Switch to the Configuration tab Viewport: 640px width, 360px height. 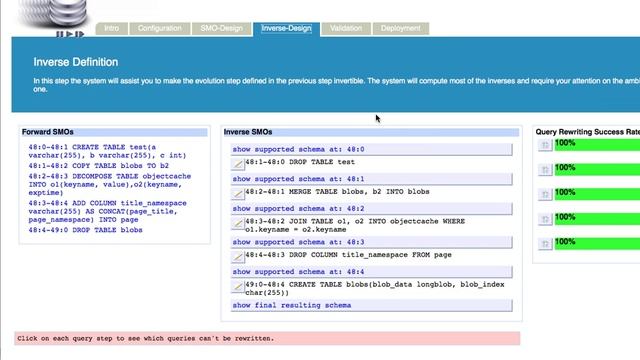[160, 29]
